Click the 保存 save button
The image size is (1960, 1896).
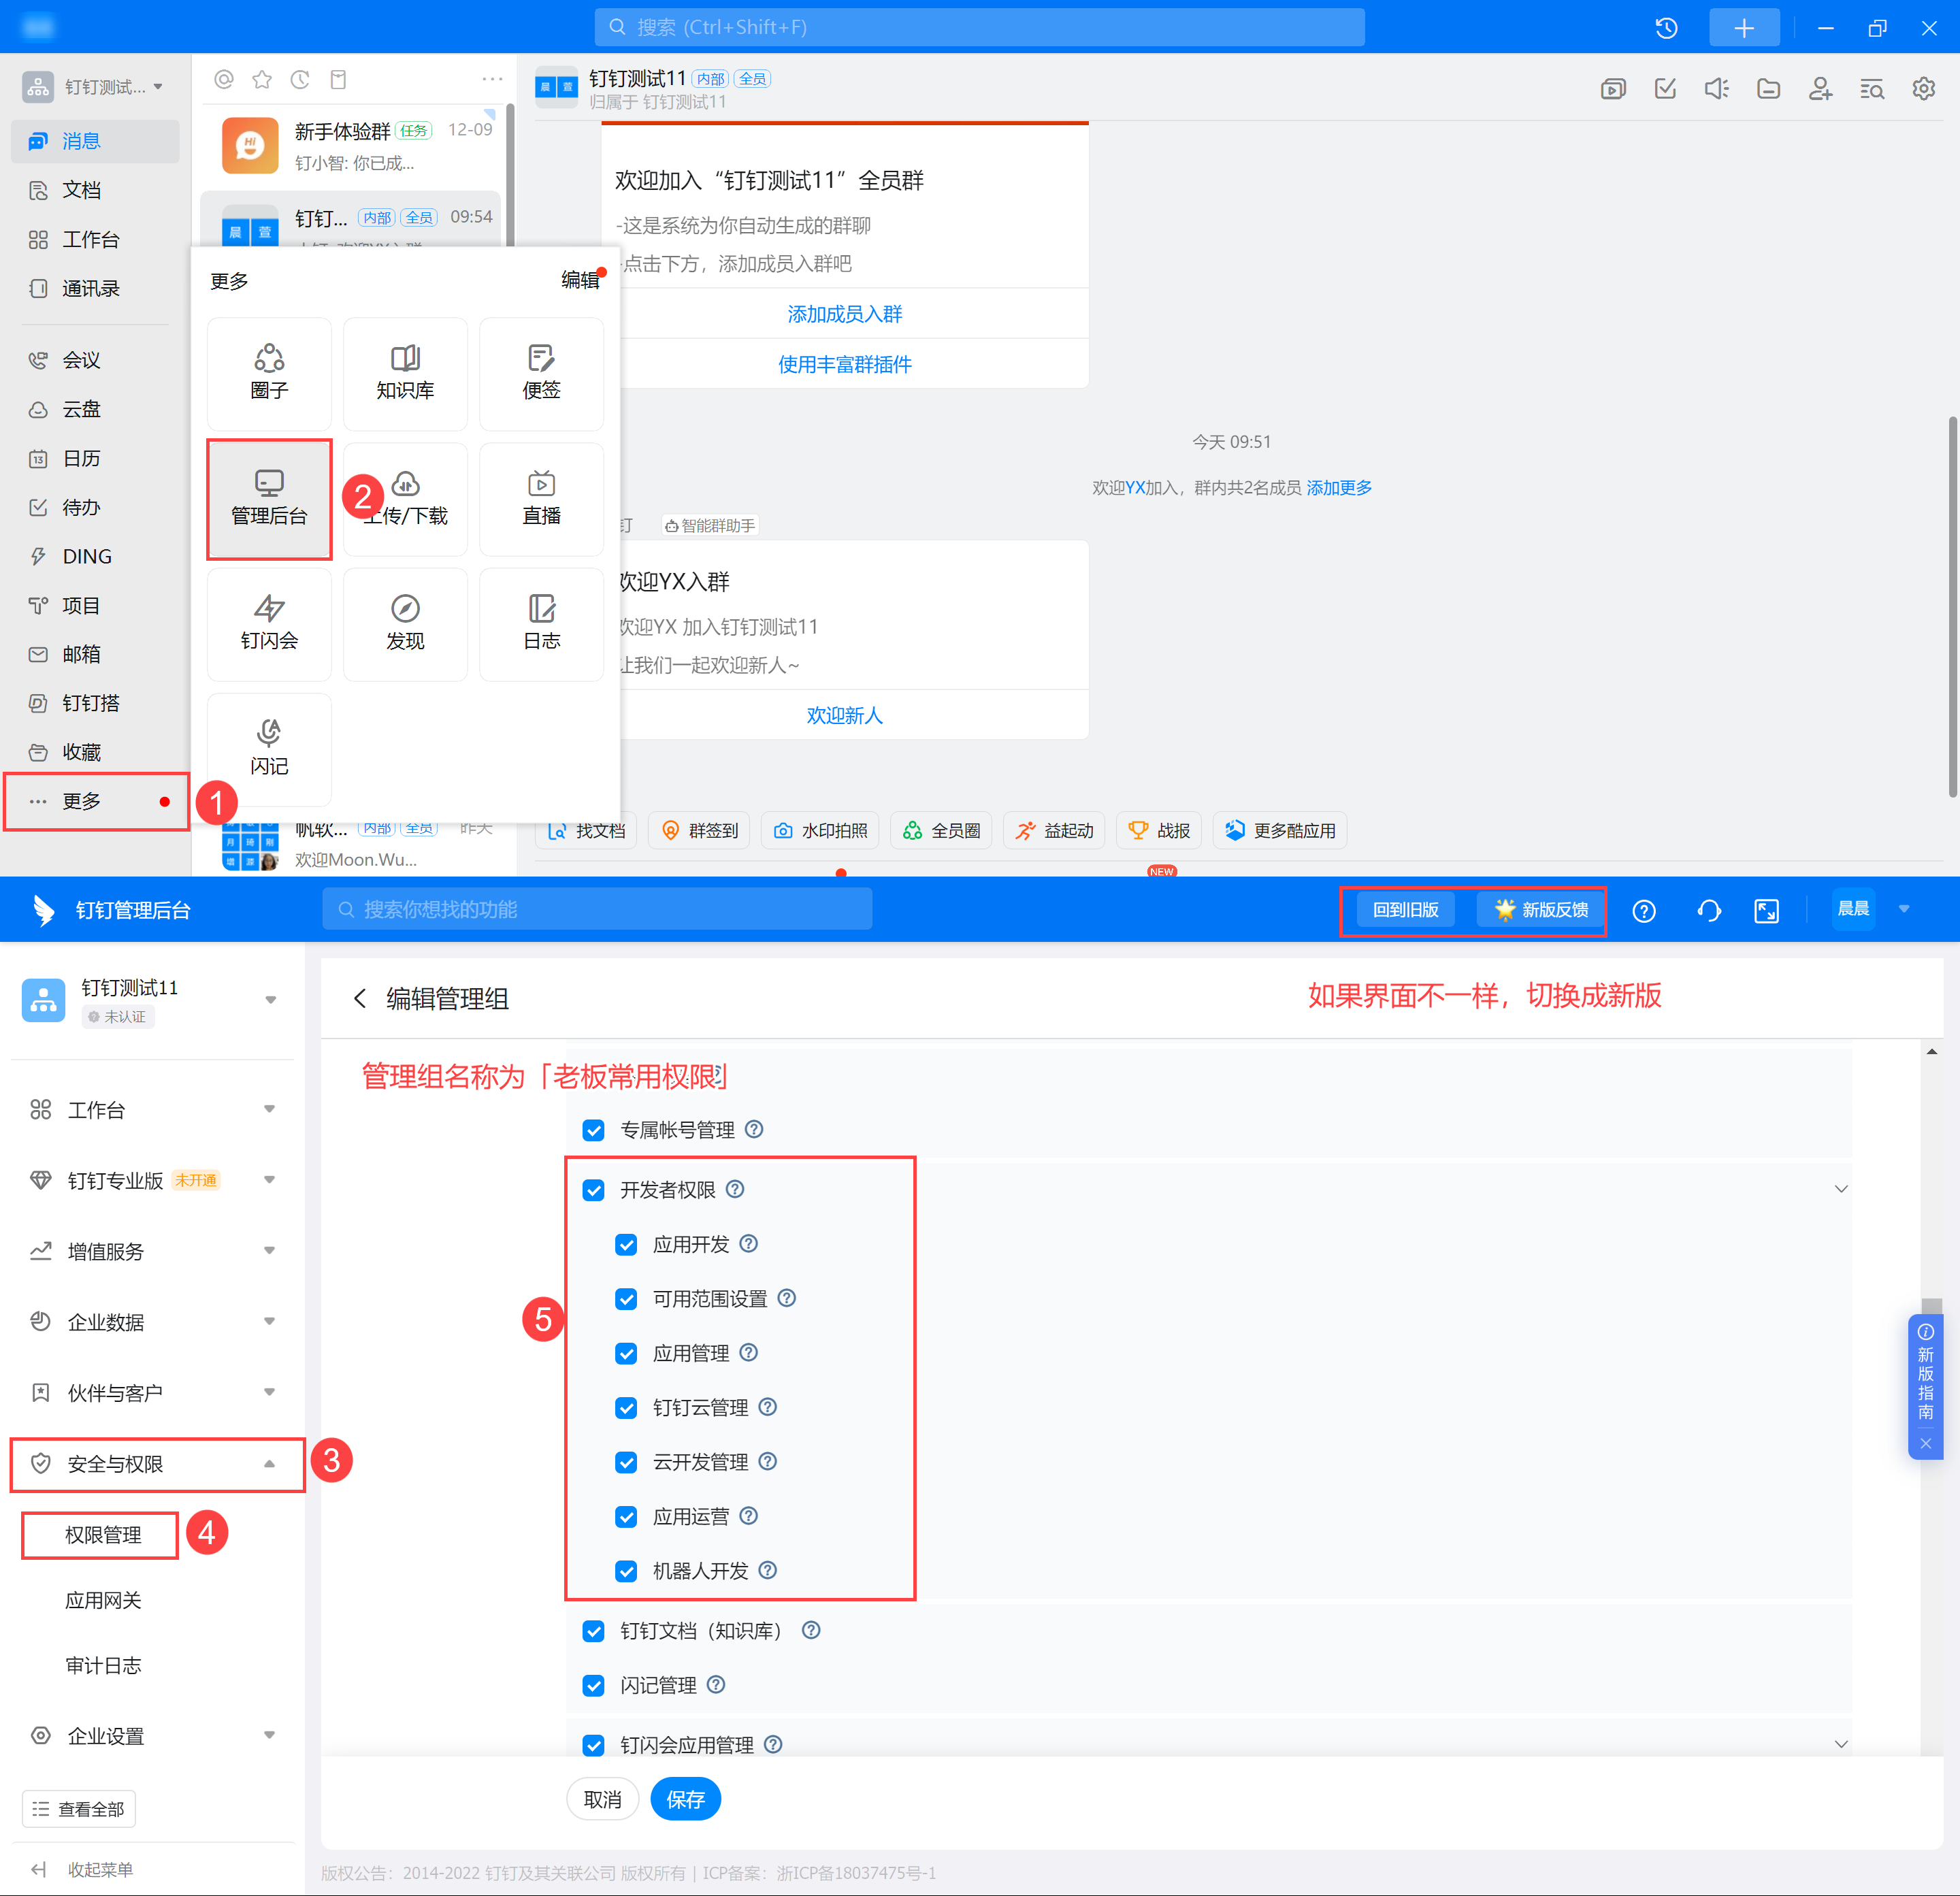(x=685, y=1800)
